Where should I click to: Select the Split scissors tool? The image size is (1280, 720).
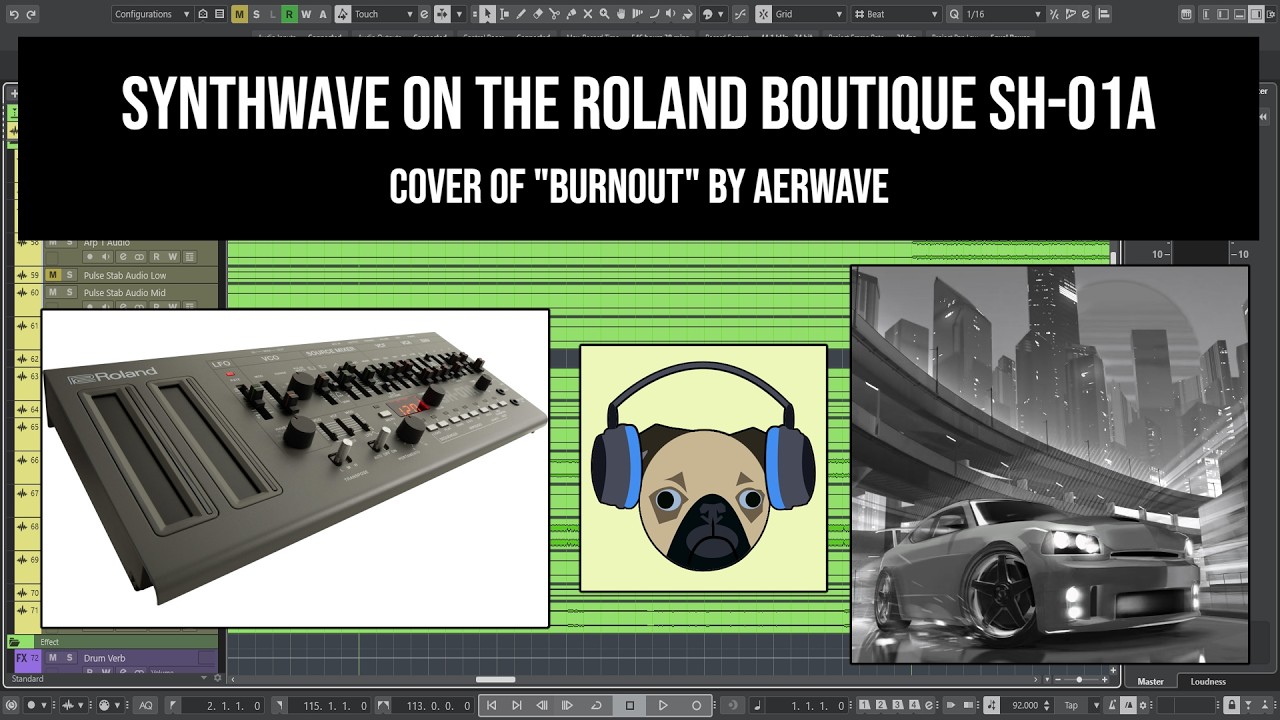point(555,14)
